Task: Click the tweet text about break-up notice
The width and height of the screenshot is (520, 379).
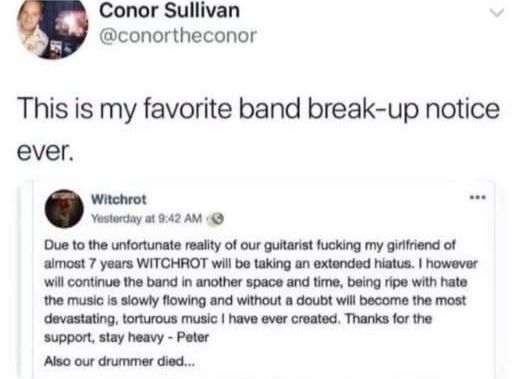Action: pos(258,130)
